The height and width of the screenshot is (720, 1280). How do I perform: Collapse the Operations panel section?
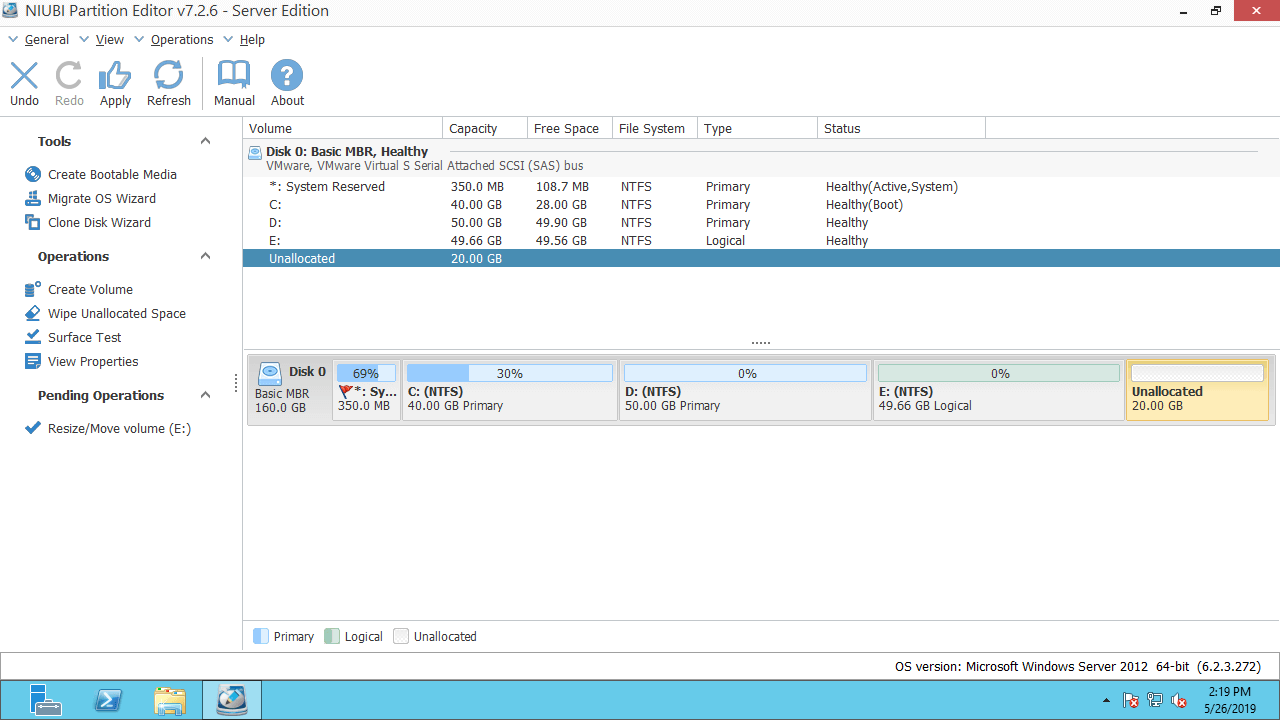205,256
